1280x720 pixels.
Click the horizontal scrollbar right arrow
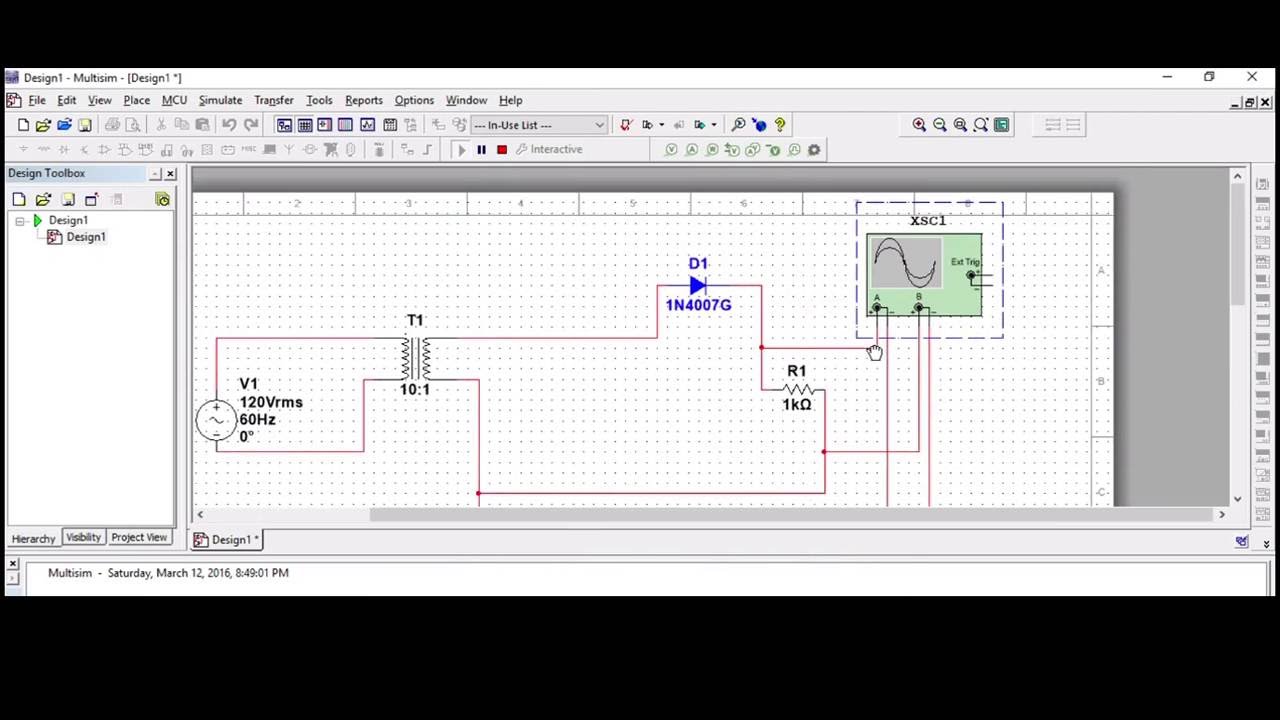point(1221,515)
